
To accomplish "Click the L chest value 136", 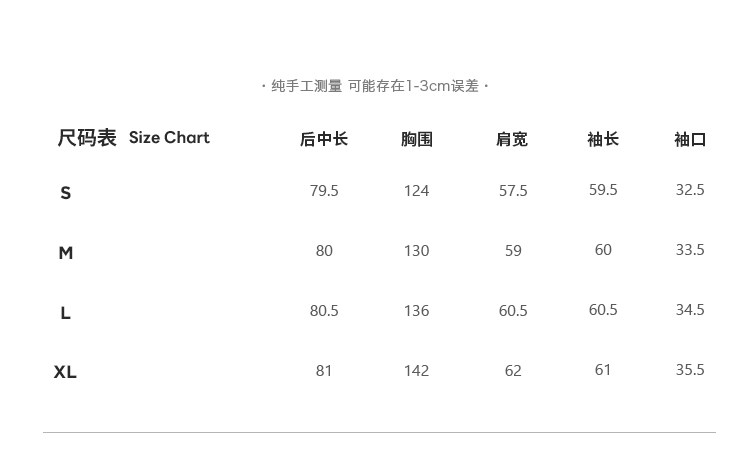I will coord(416,310).
